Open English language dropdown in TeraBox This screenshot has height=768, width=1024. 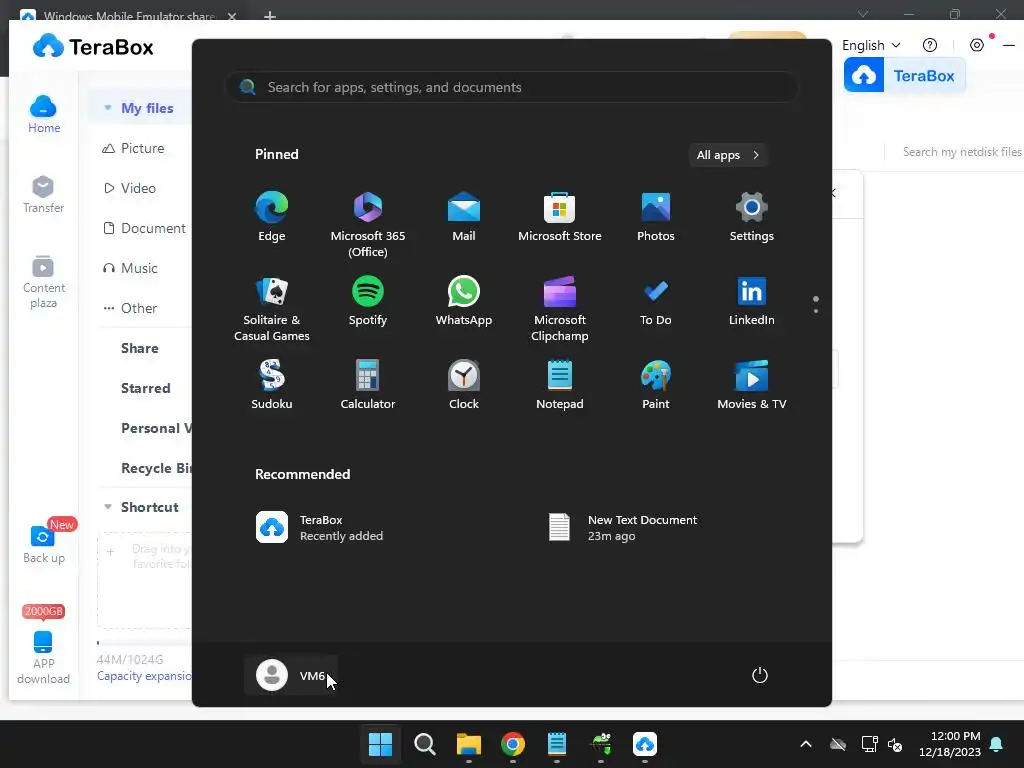click(871, 45)
